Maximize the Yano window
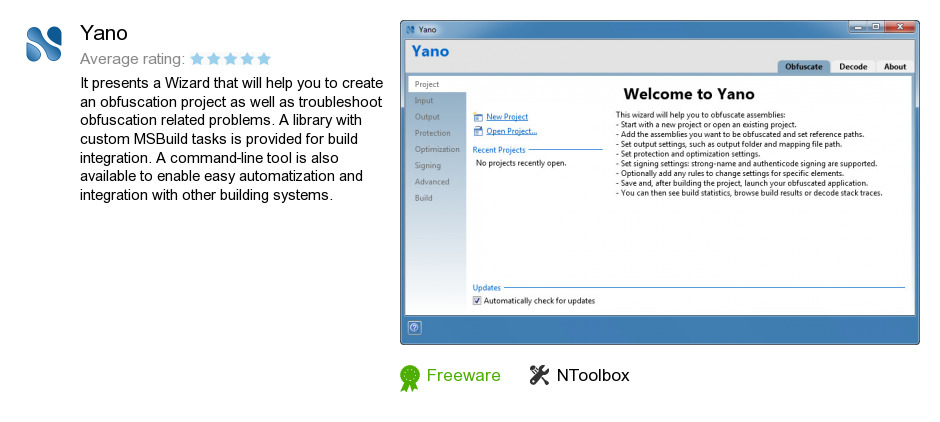Viewport: 940px width, 422px height. coord(875,27)
